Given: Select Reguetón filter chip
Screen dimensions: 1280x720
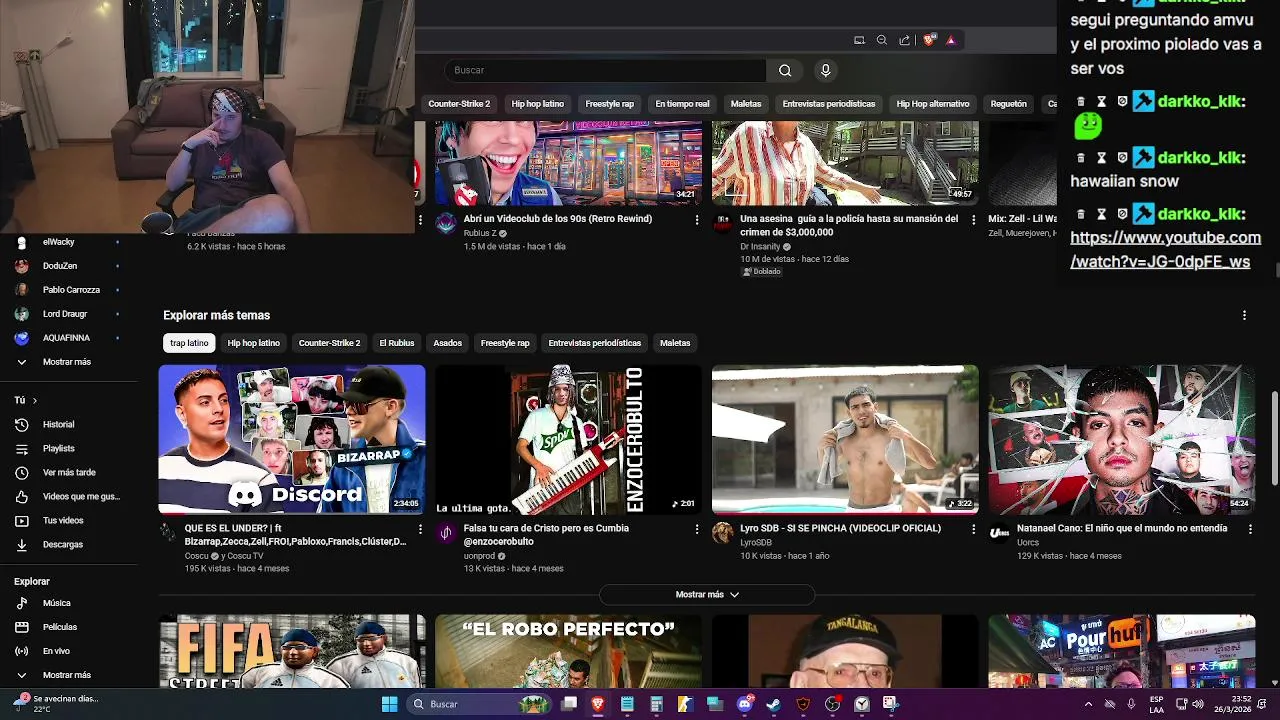Looking at the screenshot, I should (x=1009, y=104).
